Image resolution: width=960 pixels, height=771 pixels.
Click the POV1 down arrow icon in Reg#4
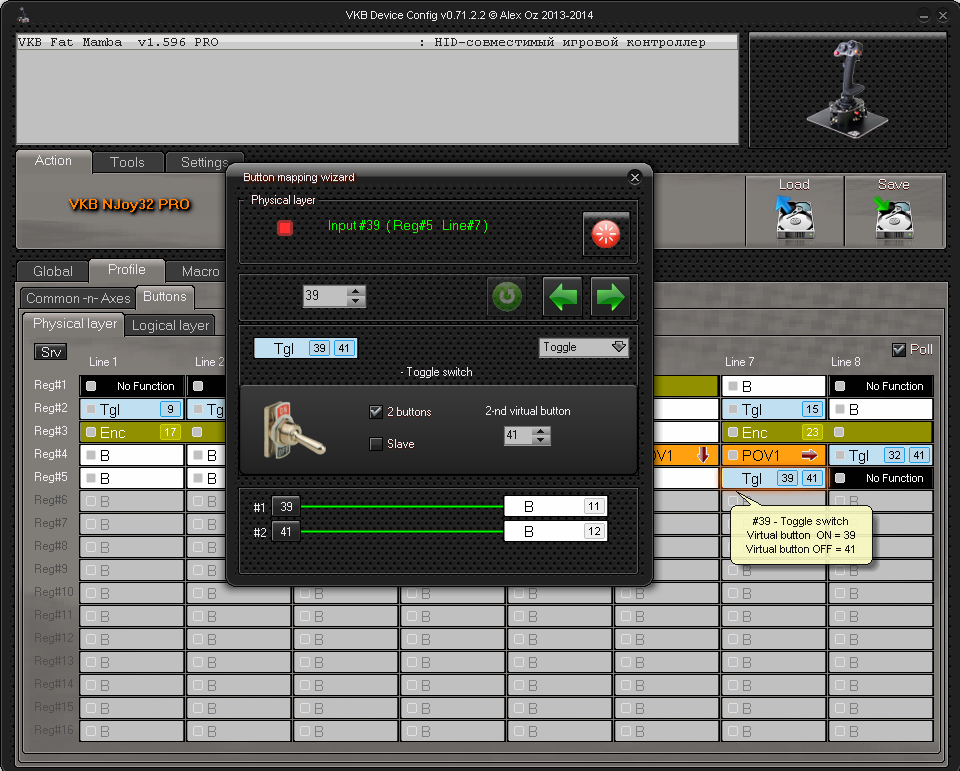[x=703, y=455]
